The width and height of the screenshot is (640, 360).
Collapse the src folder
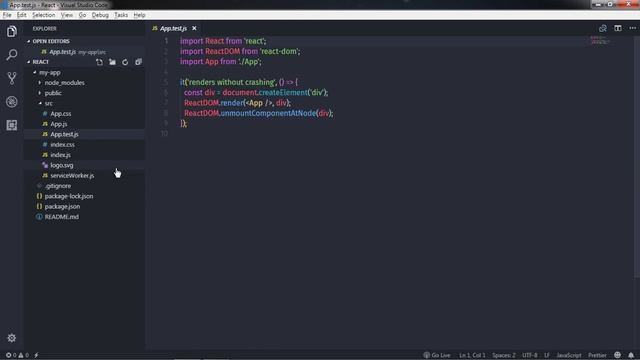click(48, 103)
